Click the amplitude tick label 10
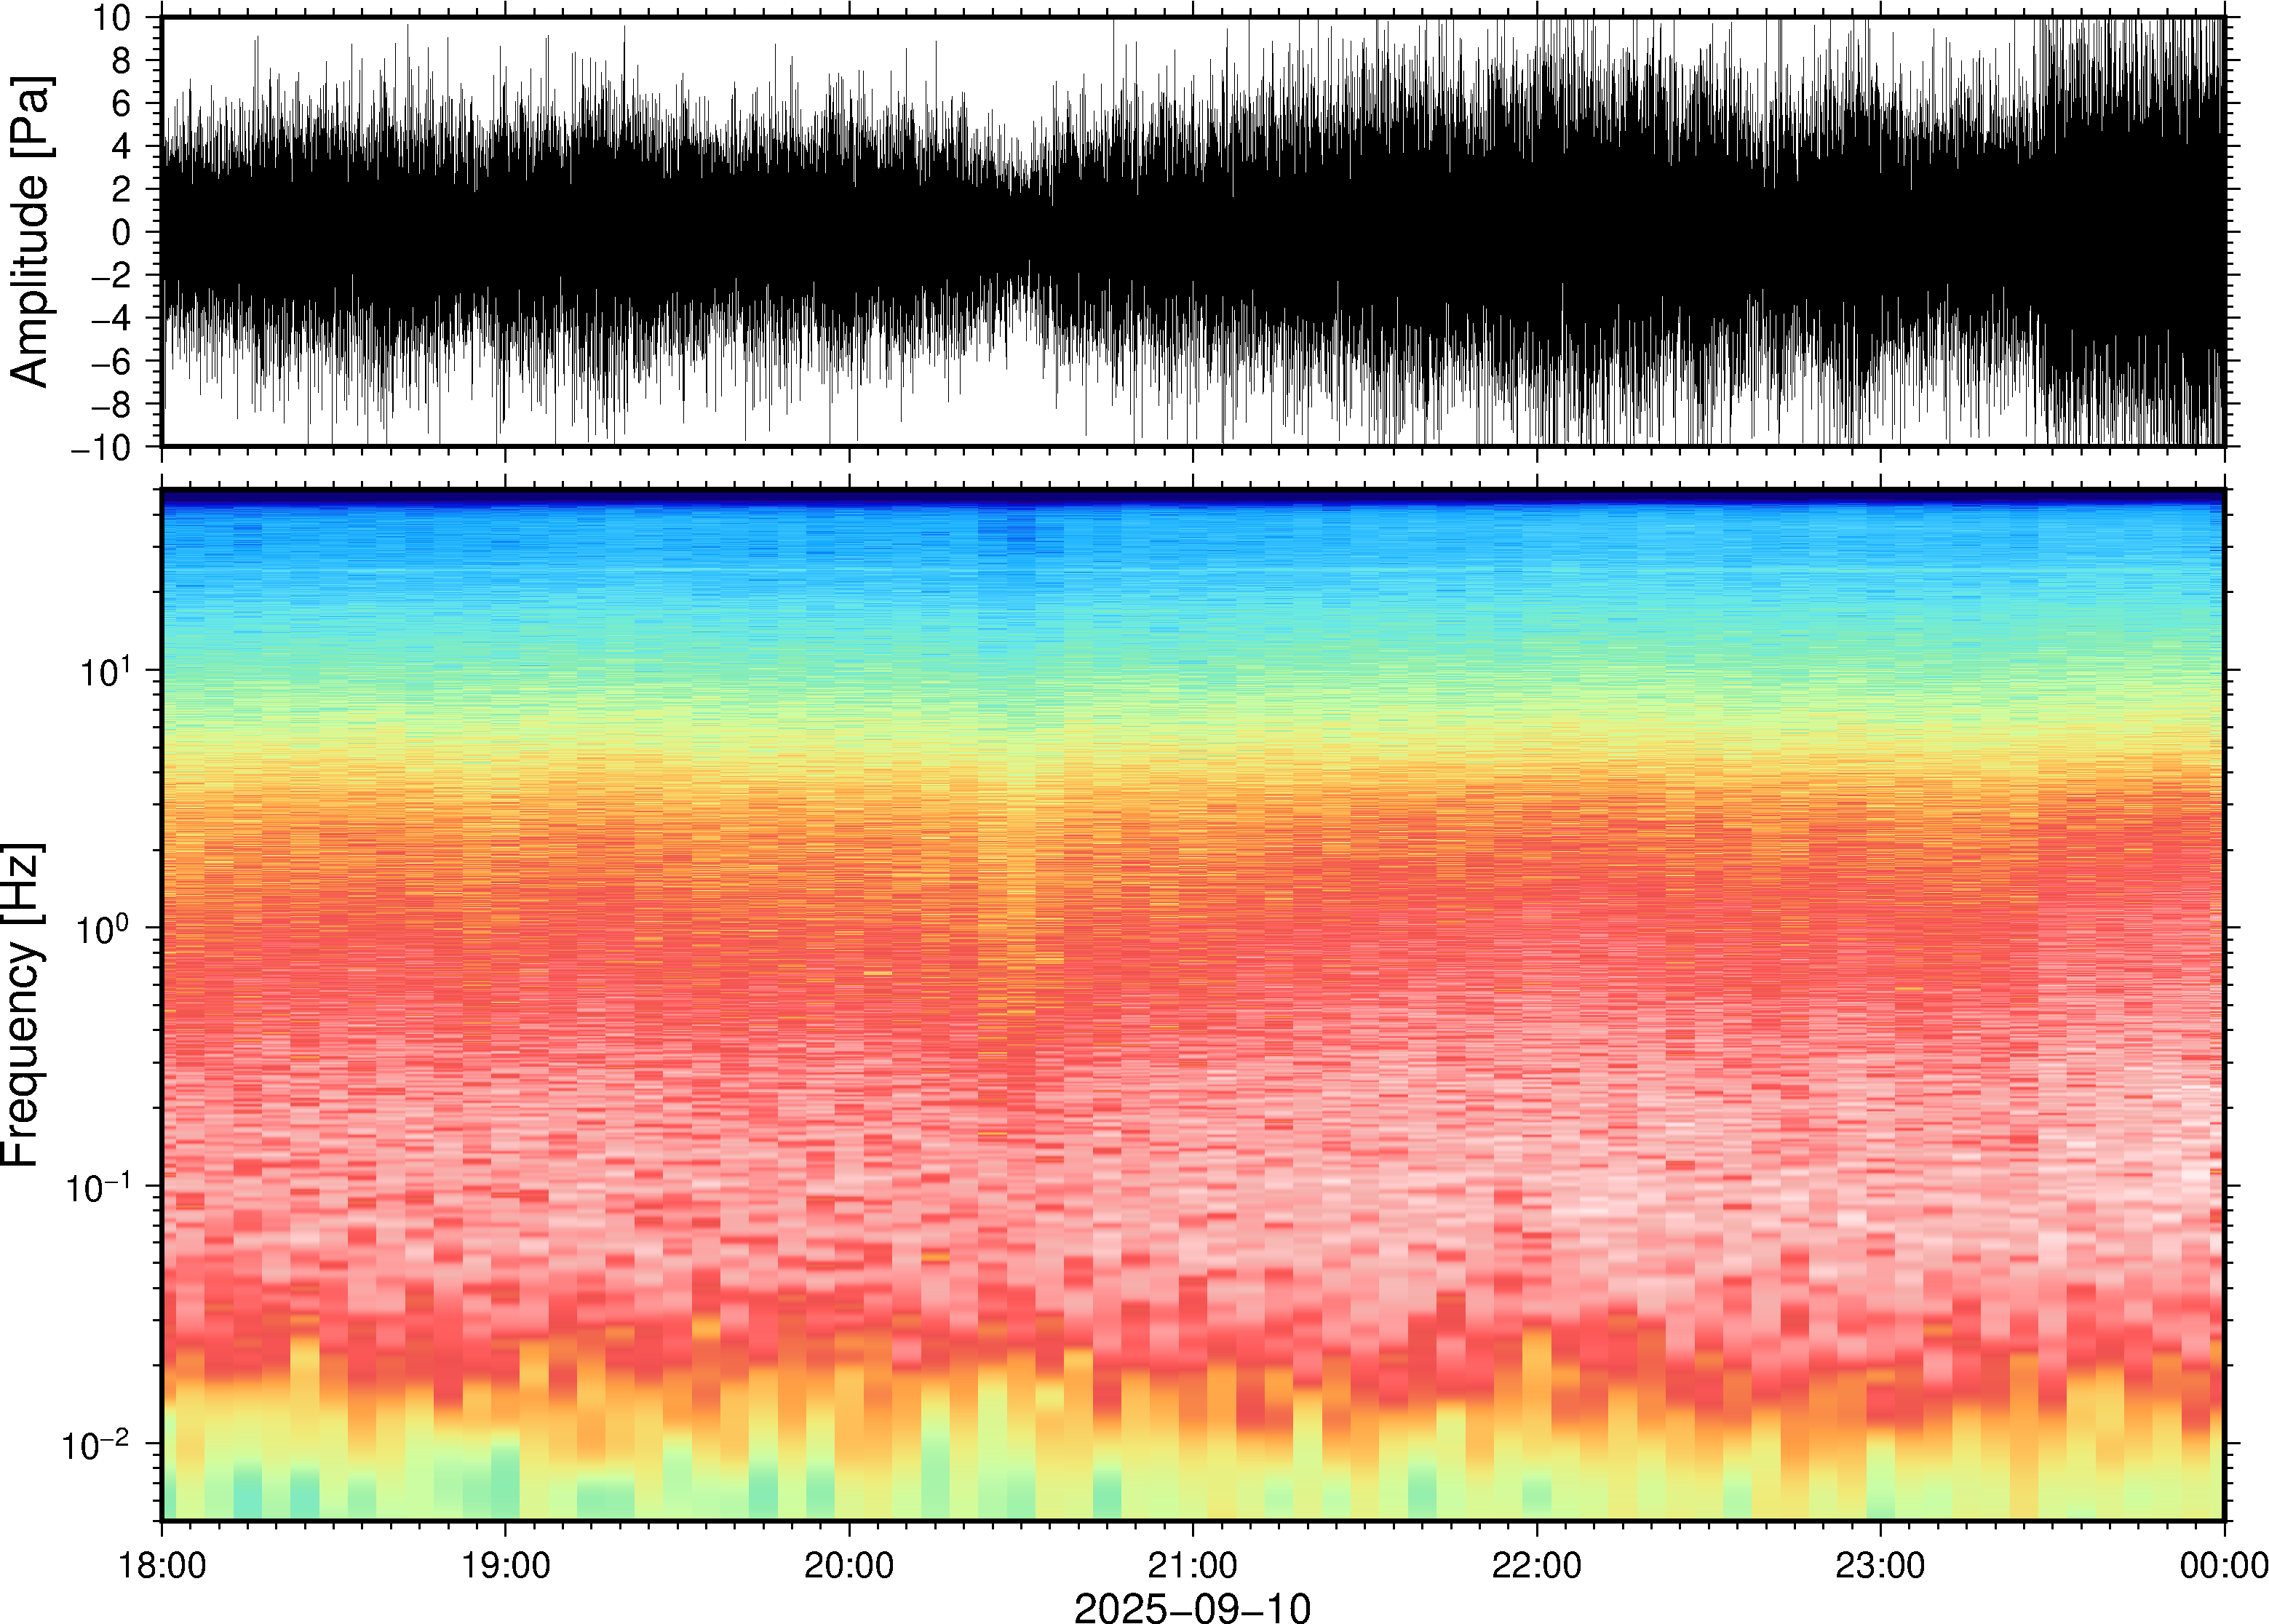This screenshot has height=1624, width=2269. (x=111, y=17)
